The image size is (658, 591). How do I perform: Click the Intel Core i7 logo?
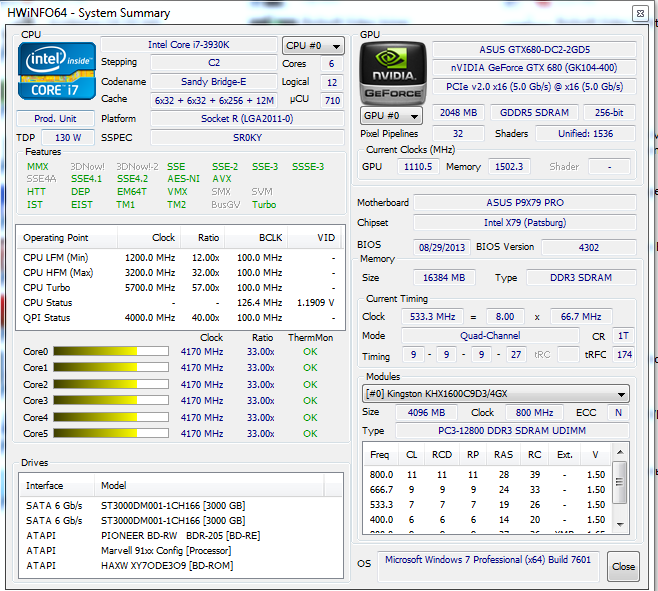(57, 71)
